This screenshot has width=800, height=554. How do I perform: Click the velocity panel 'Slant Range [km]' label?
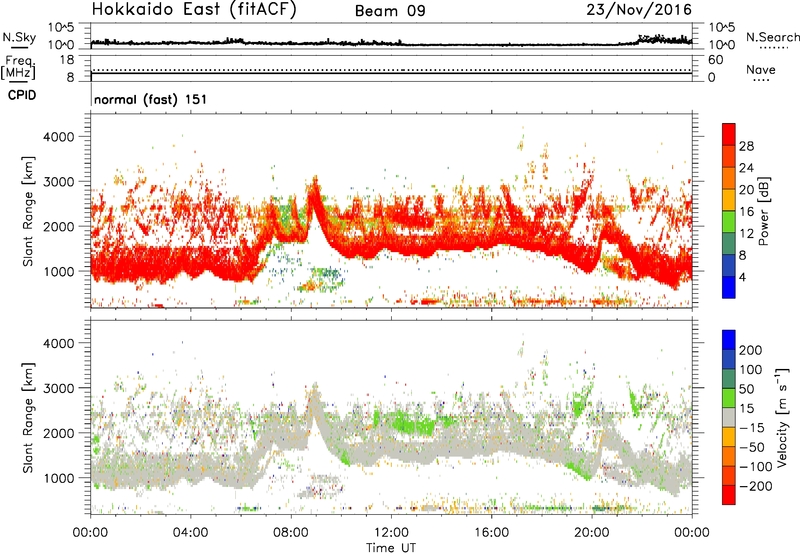coord(28,418)
